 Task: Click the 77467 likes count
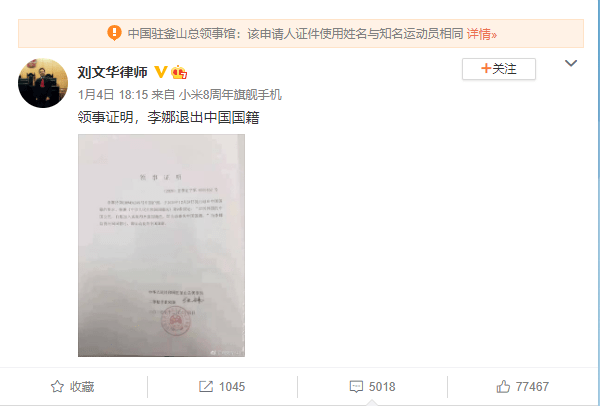click(532, 386)
